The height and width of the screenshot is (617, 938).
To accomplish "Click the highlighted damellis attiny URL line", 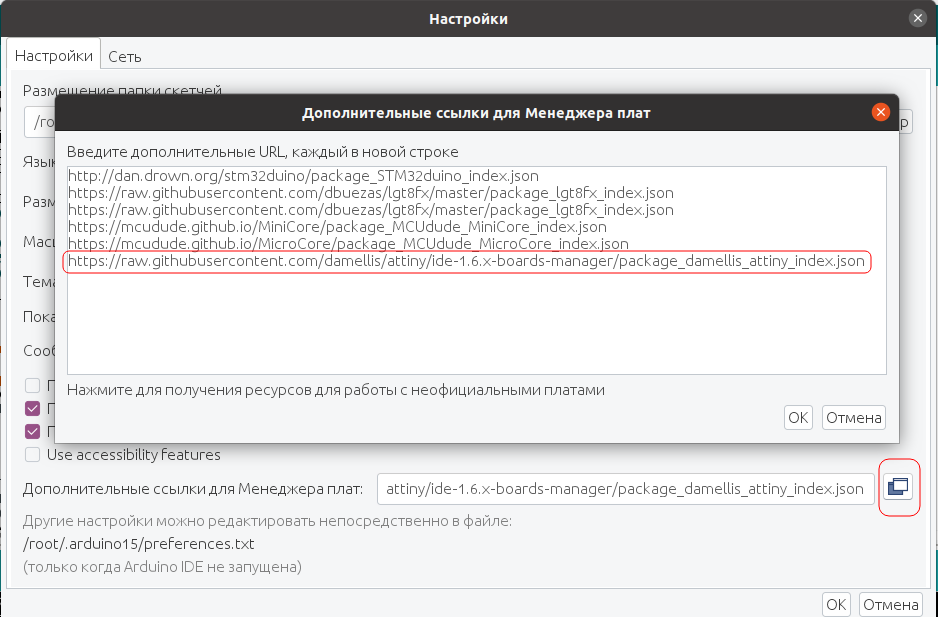I will [467, 262].
